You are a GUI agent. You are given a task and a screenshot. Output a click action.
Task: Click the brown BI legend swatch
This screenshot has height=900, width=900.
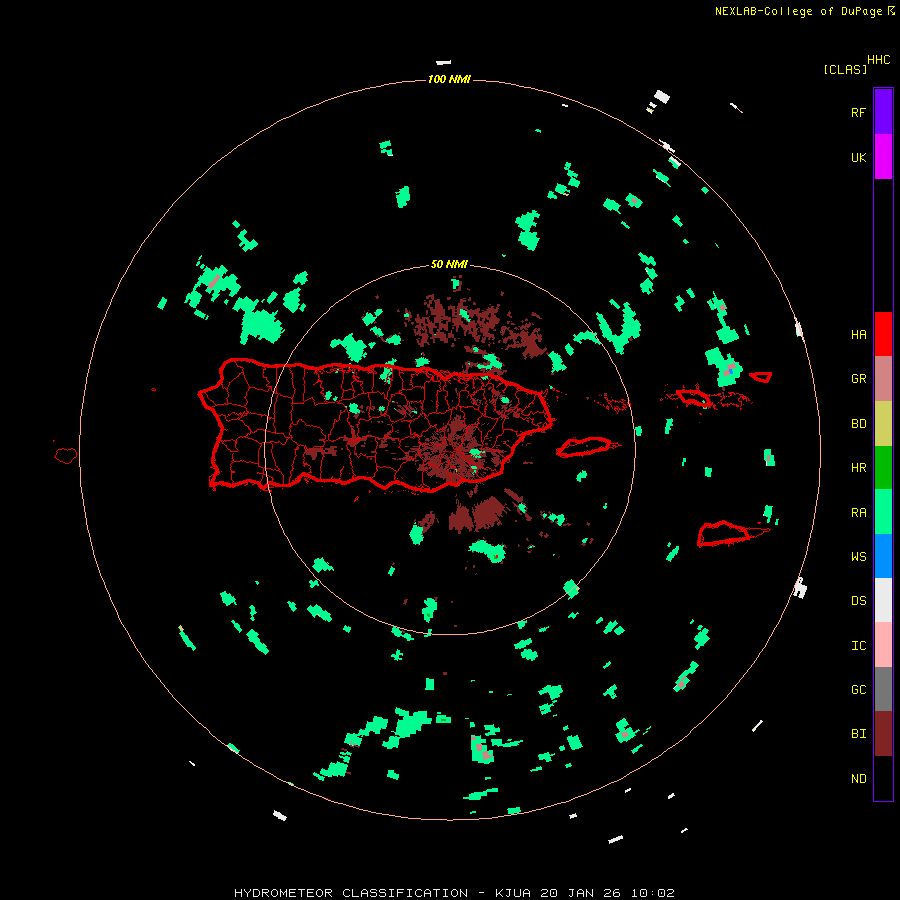(x=883, y=734)
